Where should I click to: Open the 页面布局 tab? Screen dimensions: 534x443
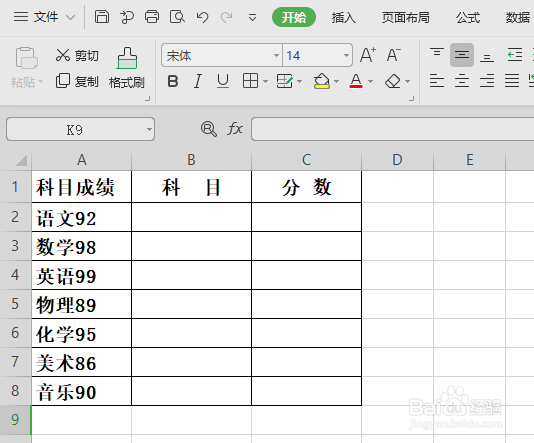405,17
